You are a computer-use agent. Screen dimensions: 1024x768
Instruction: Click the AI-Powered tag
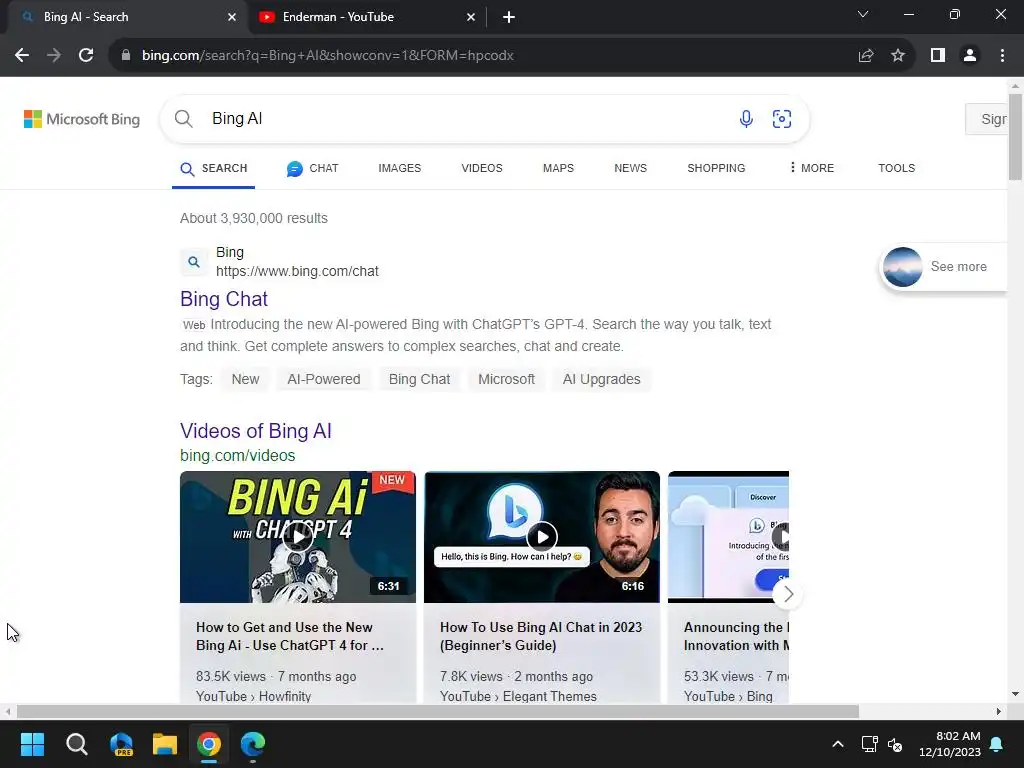point(324,379)
